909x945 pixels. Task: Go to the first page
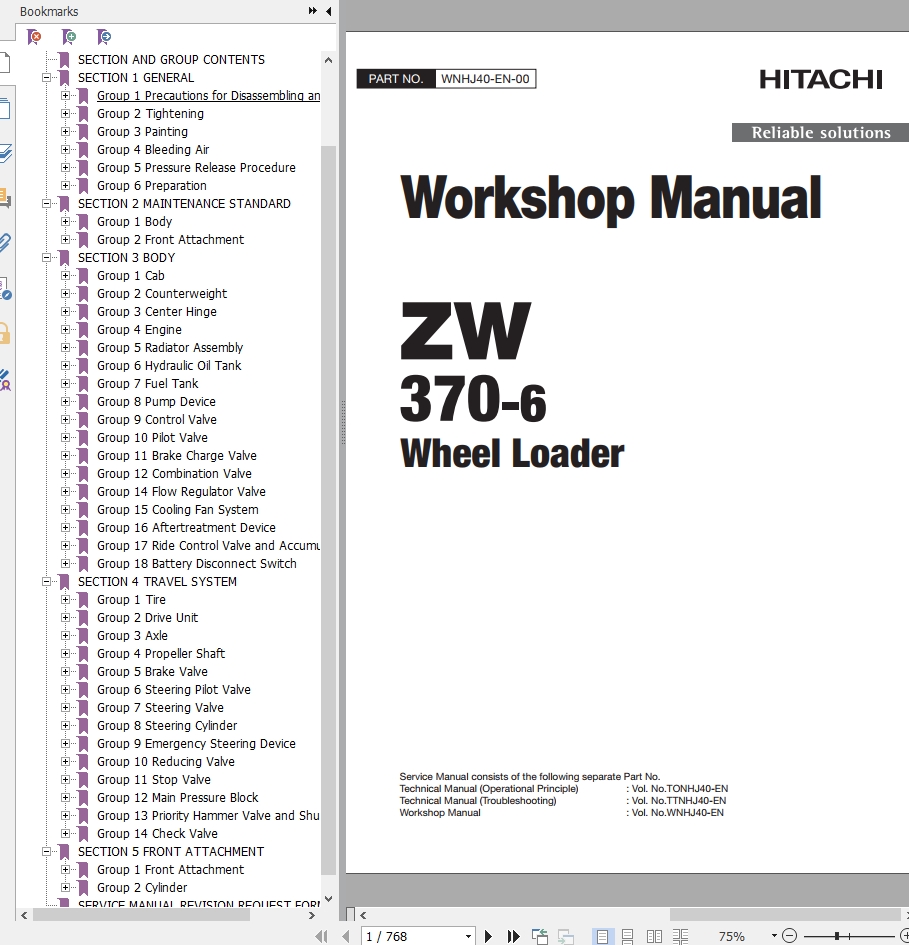321,936
